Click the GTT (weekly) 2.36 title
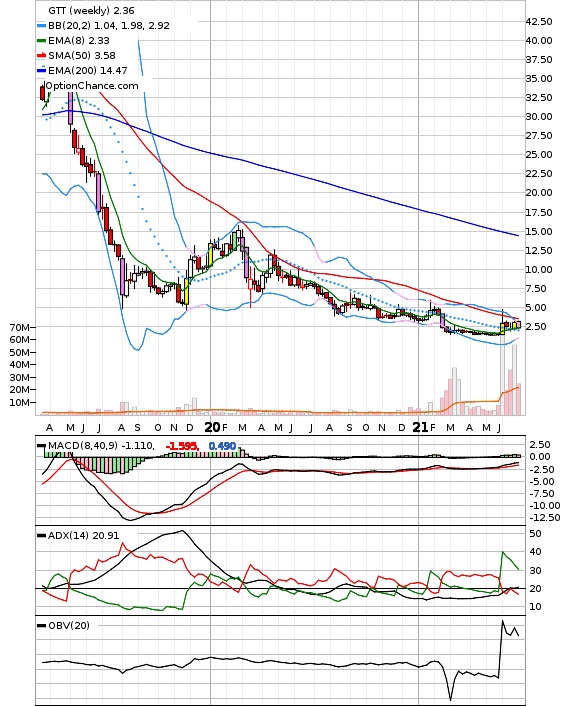This screenshot has height=706, width=566. (x=91, y=10)
